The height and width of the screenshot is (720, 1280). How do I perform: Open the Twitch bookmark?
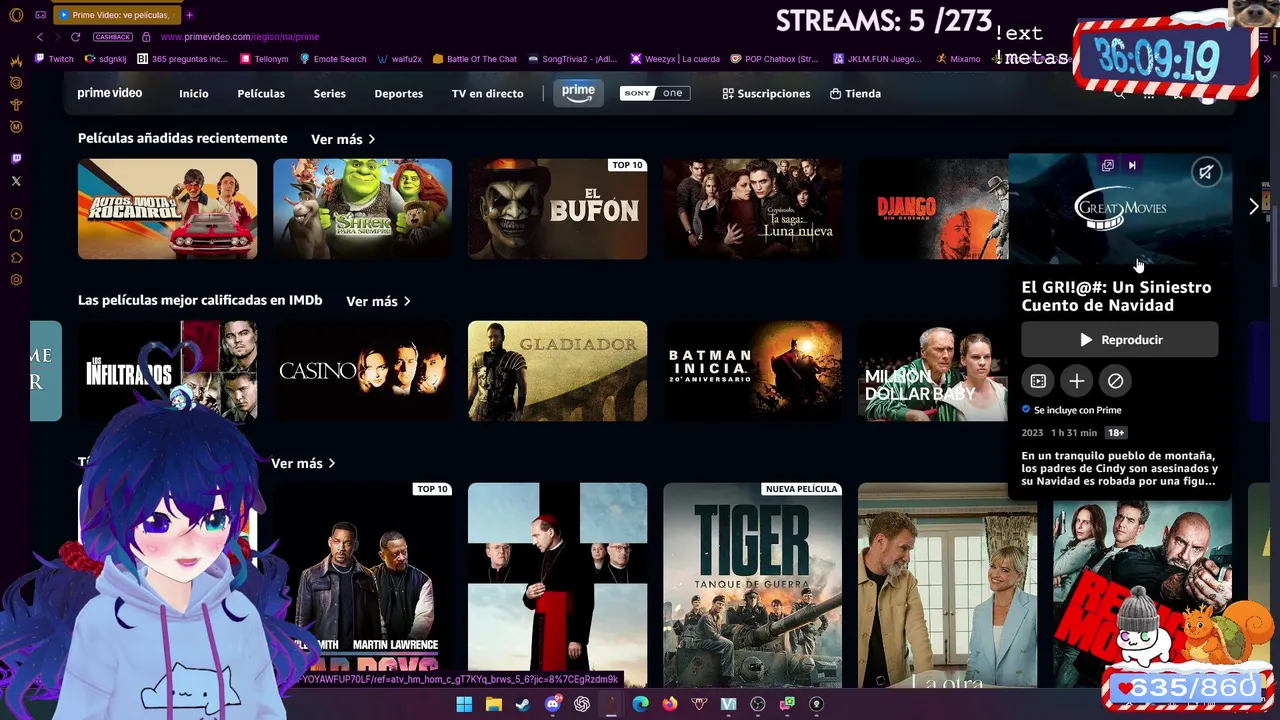click(x=54, y=59)
